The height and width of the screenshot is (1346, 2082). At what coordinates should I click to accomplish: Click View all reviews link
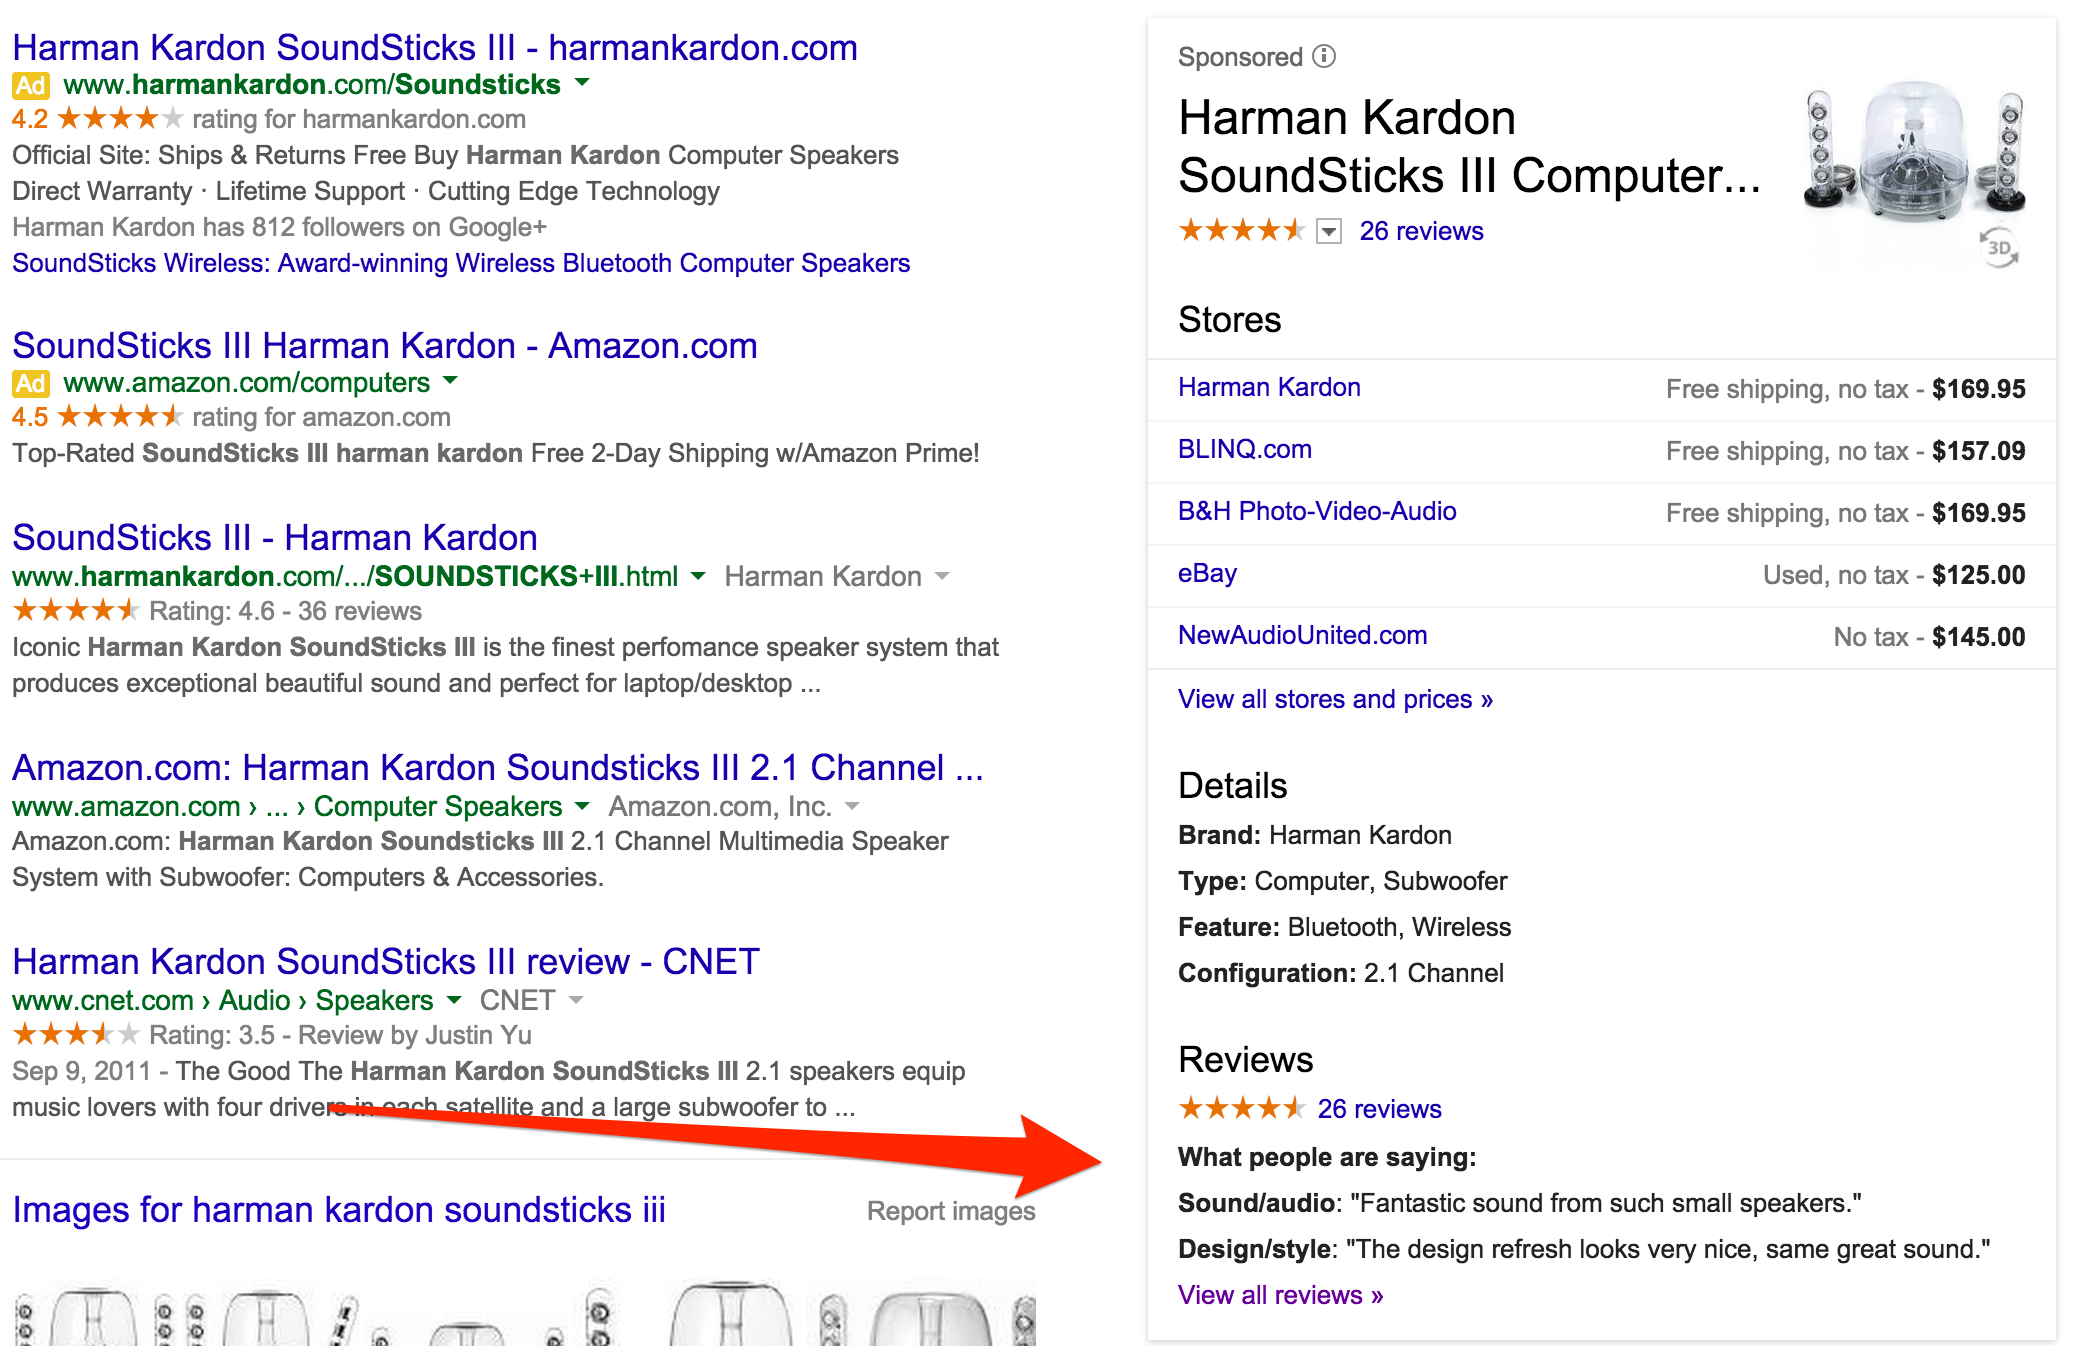[1280, 1295]
